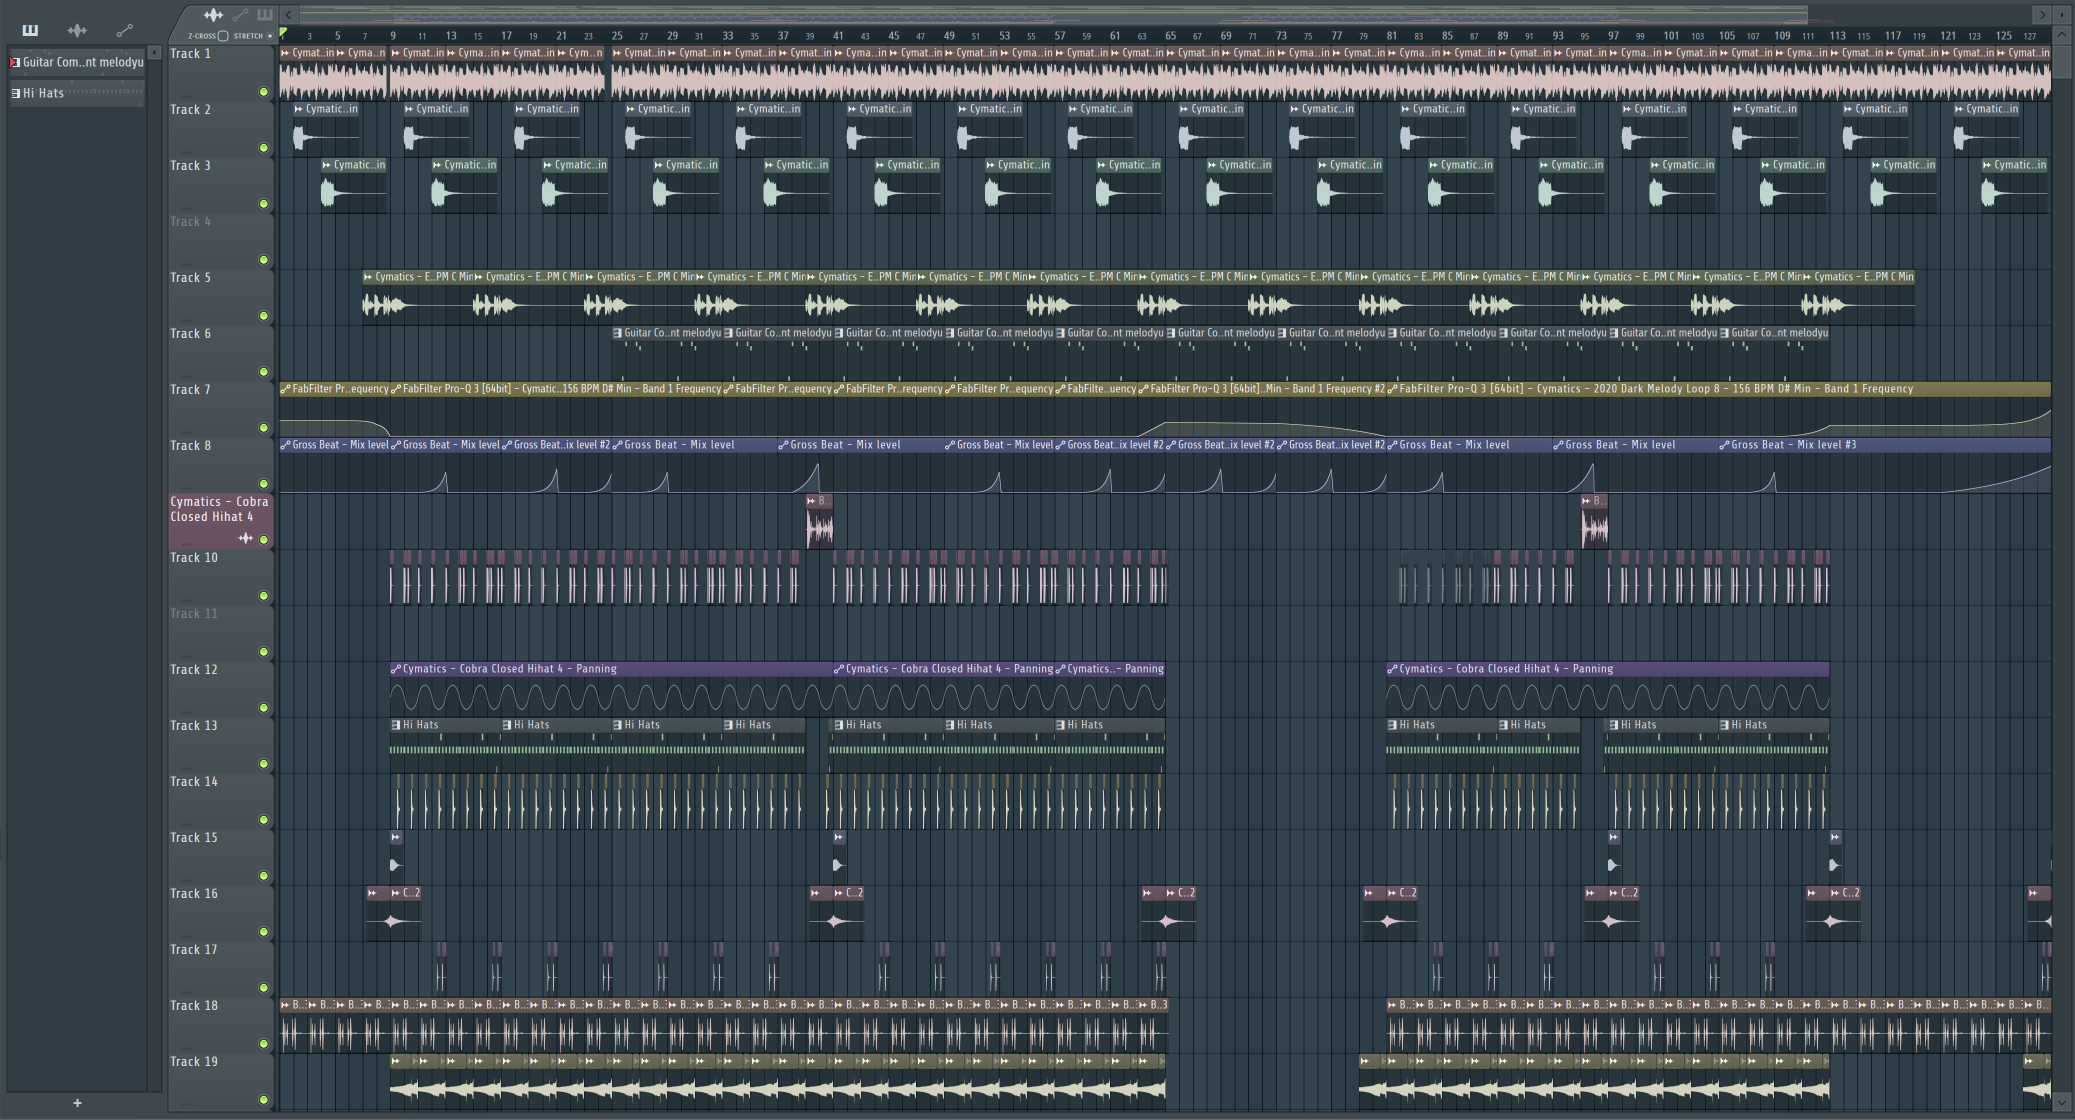The image size is (2075, 1120).
Task: Click bar 97 on the timeline ruler
Action: click(1613, 36)
